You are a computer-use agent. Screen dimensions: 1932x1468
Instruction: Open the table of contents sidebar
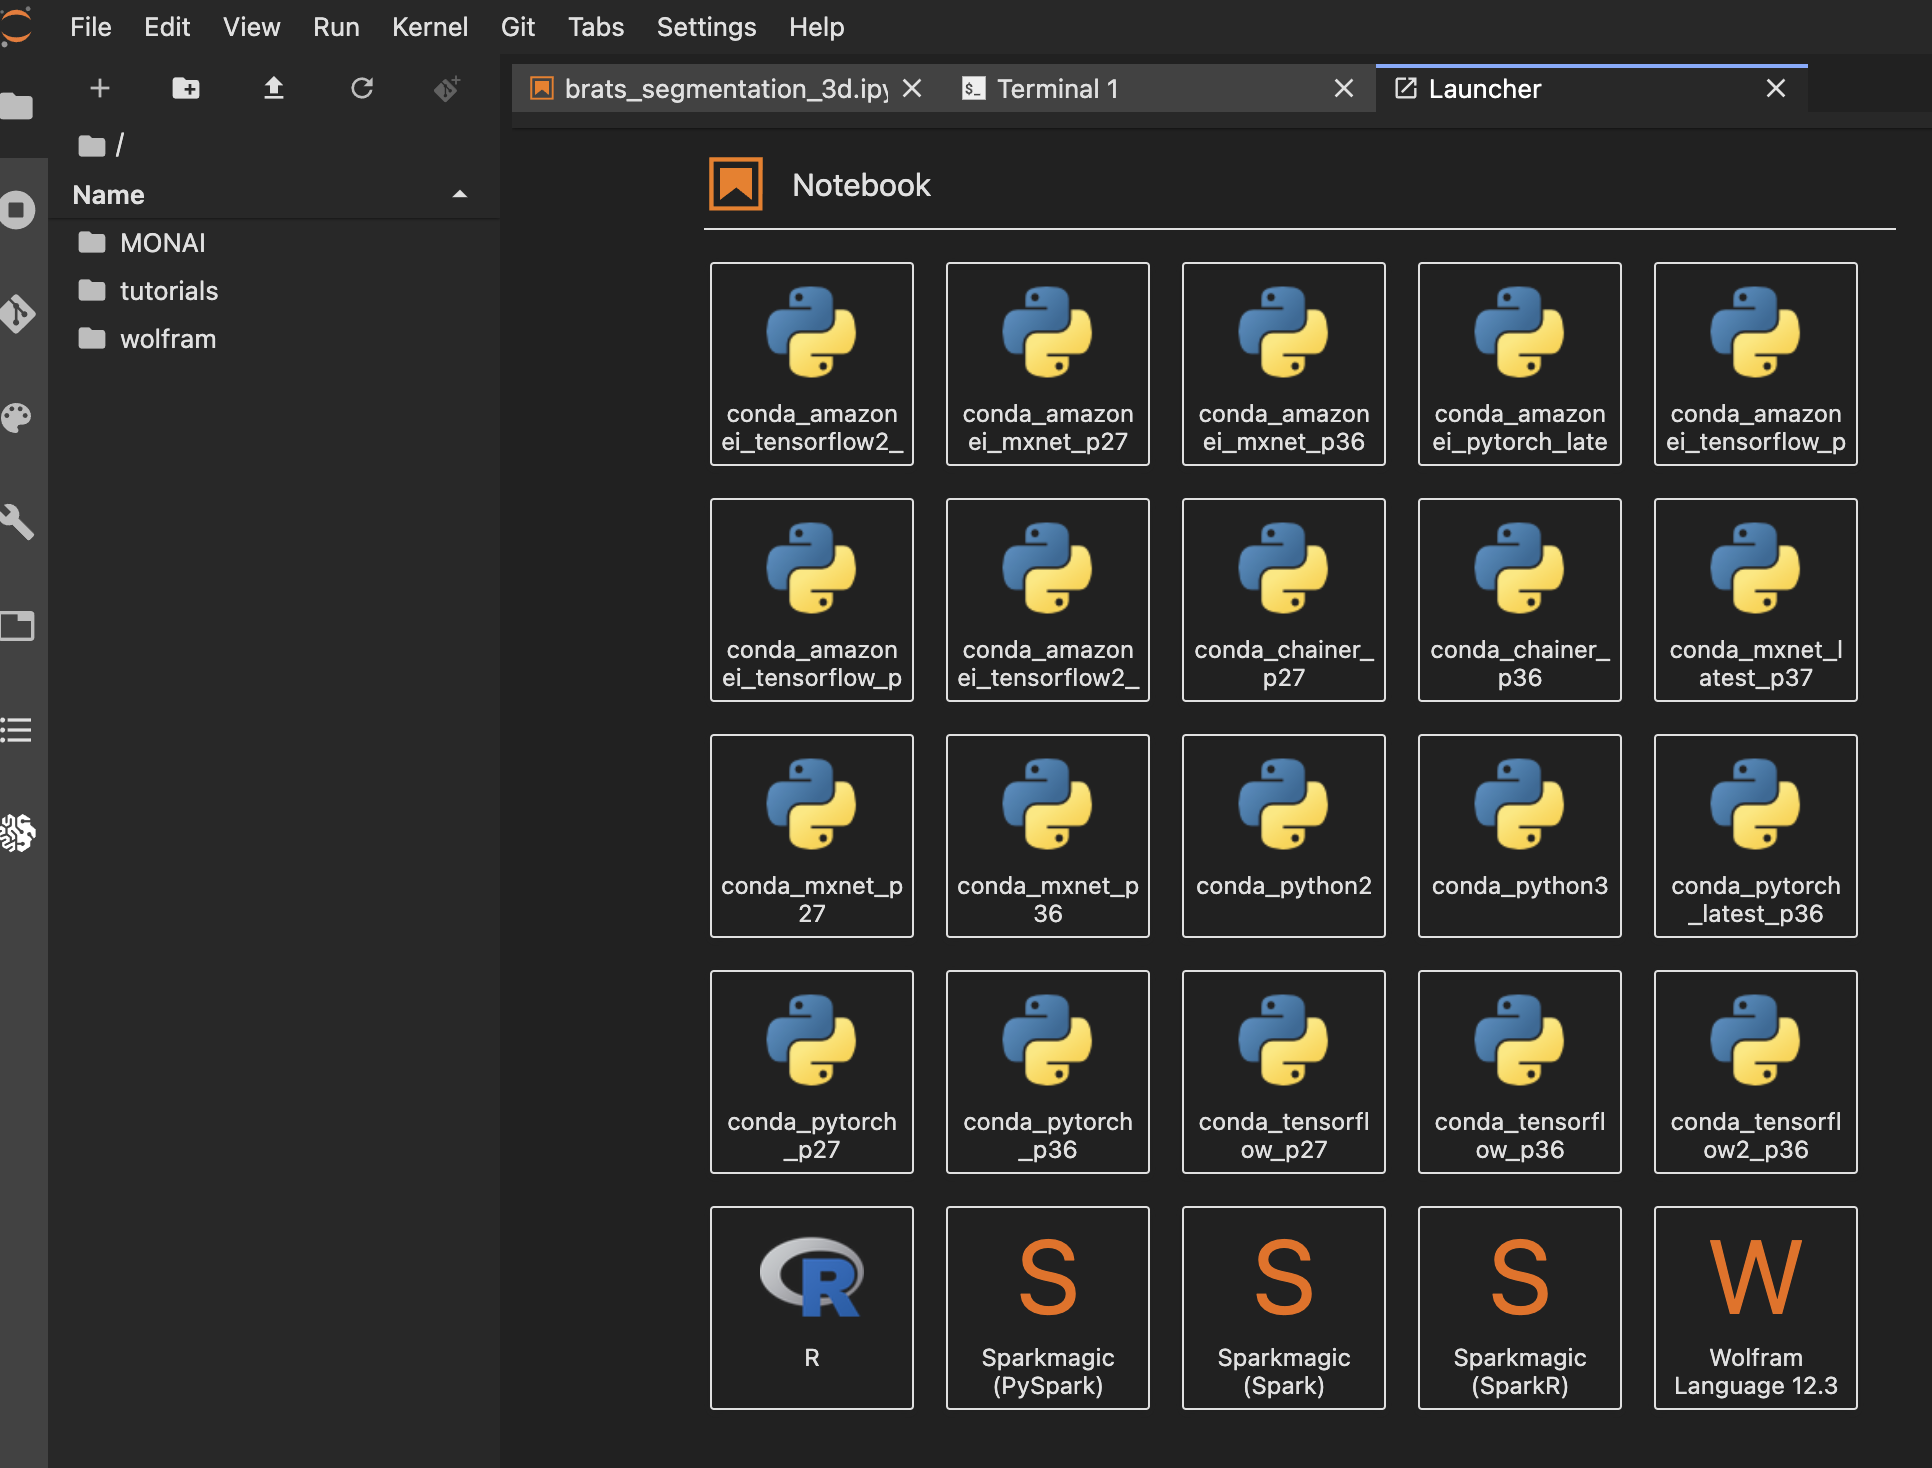point(17,730)
